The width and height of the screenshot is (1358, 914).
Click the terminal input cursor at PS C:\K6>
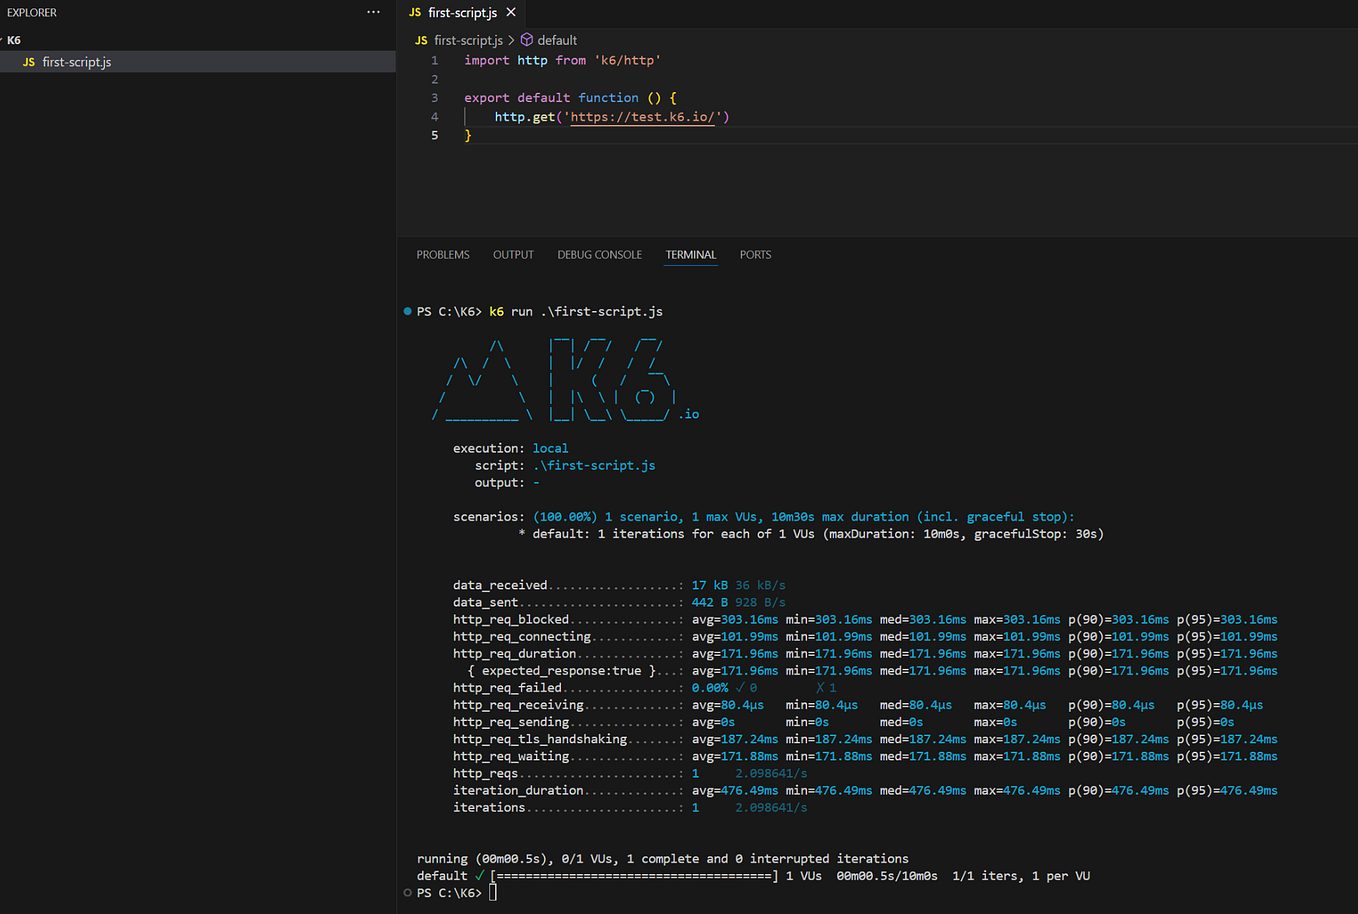493,892
